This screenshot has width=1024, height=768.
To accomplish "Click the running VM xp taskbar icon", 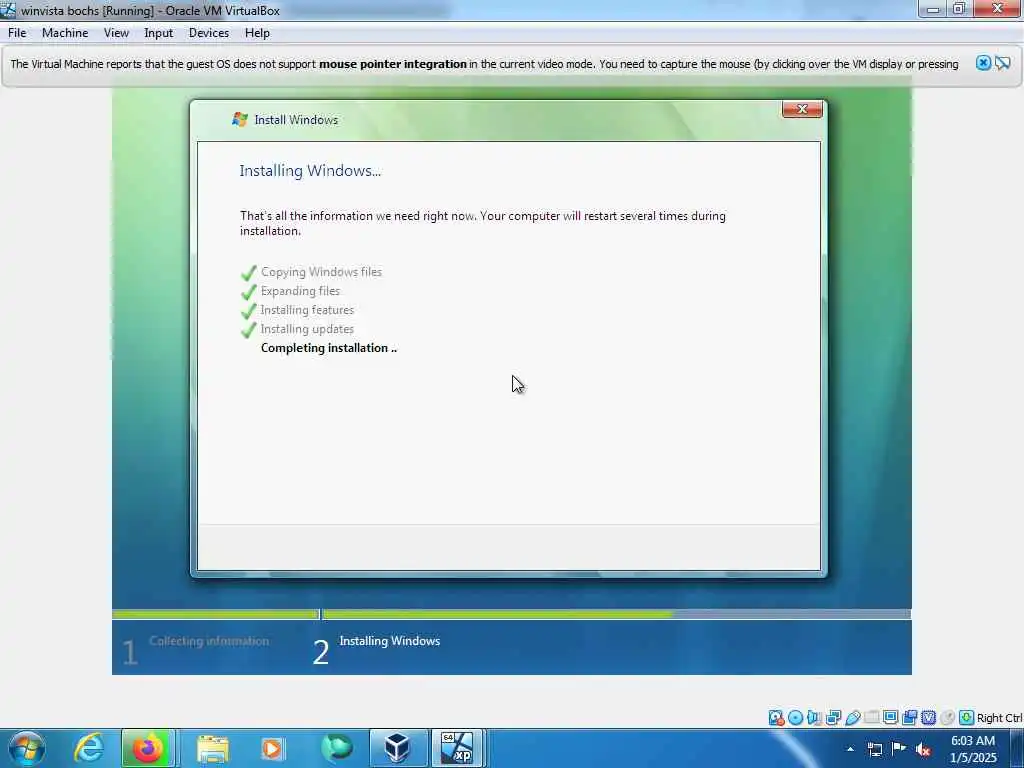I will click(x=457, y=748).
